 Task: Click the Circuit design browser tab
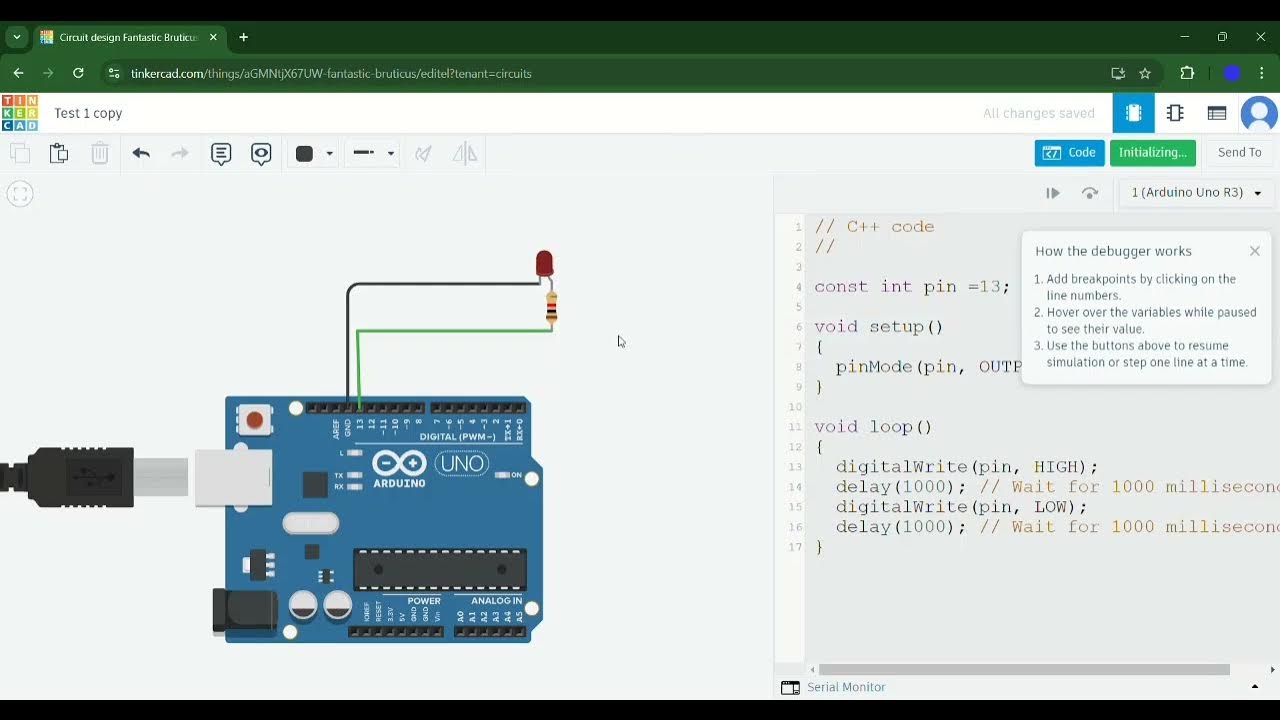coord(128,37)
